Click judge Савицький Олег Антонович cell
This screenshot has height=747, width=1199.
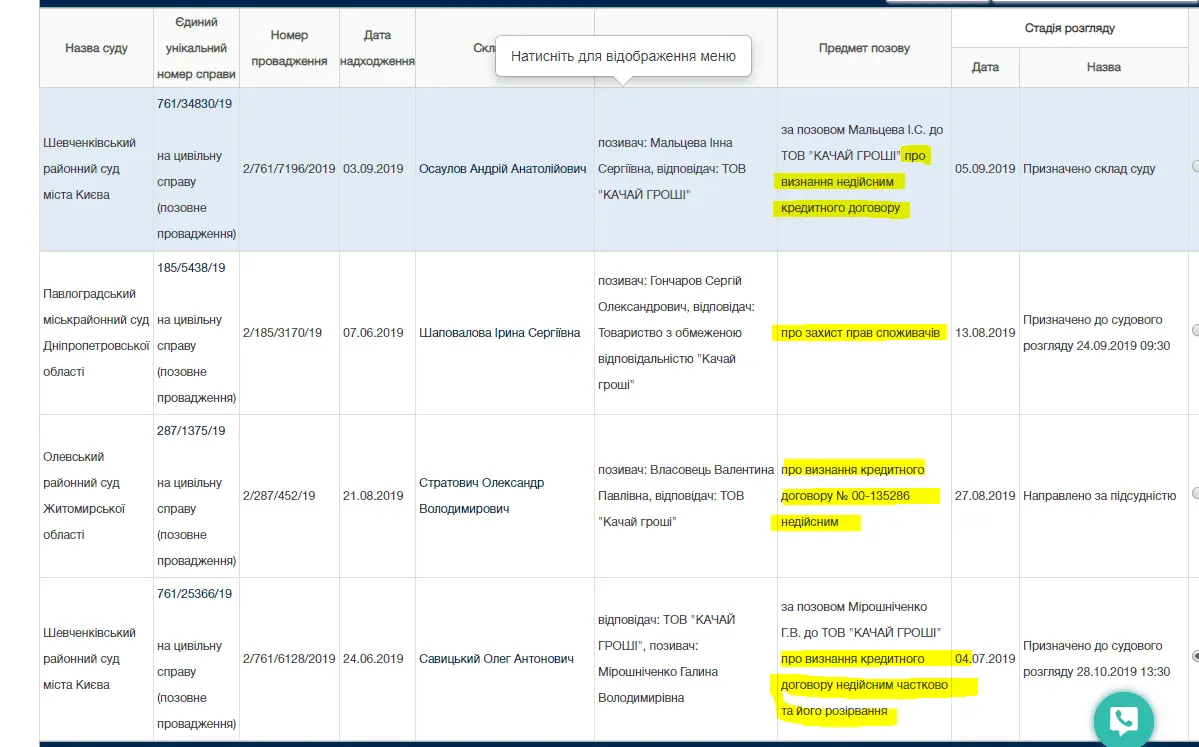click(x=496, y=659)
